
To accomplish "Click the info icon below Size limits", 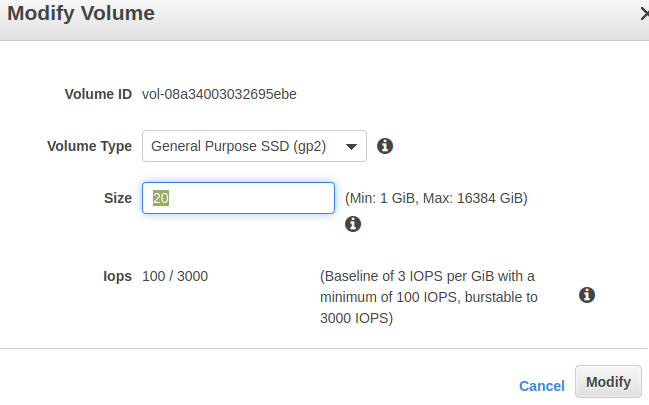I will point(352,224).
